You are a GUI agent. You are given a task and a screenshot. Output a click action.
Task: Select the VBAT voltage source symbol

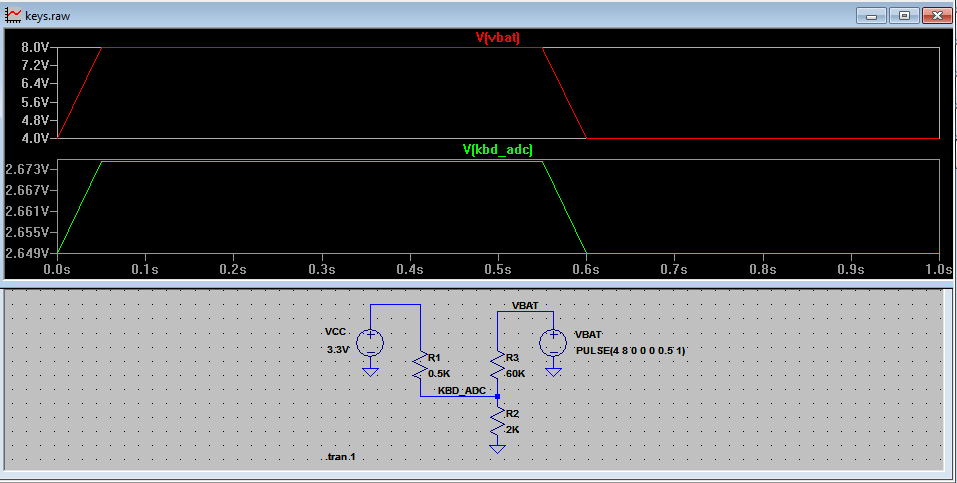(552, 343)
